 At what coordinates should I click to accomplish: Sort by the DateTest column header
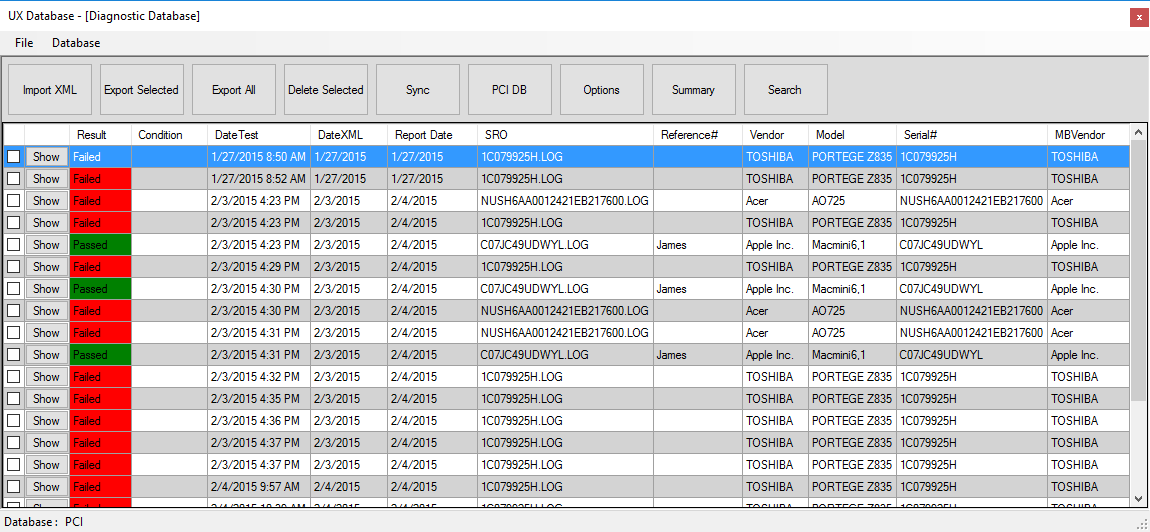[236, 135]
